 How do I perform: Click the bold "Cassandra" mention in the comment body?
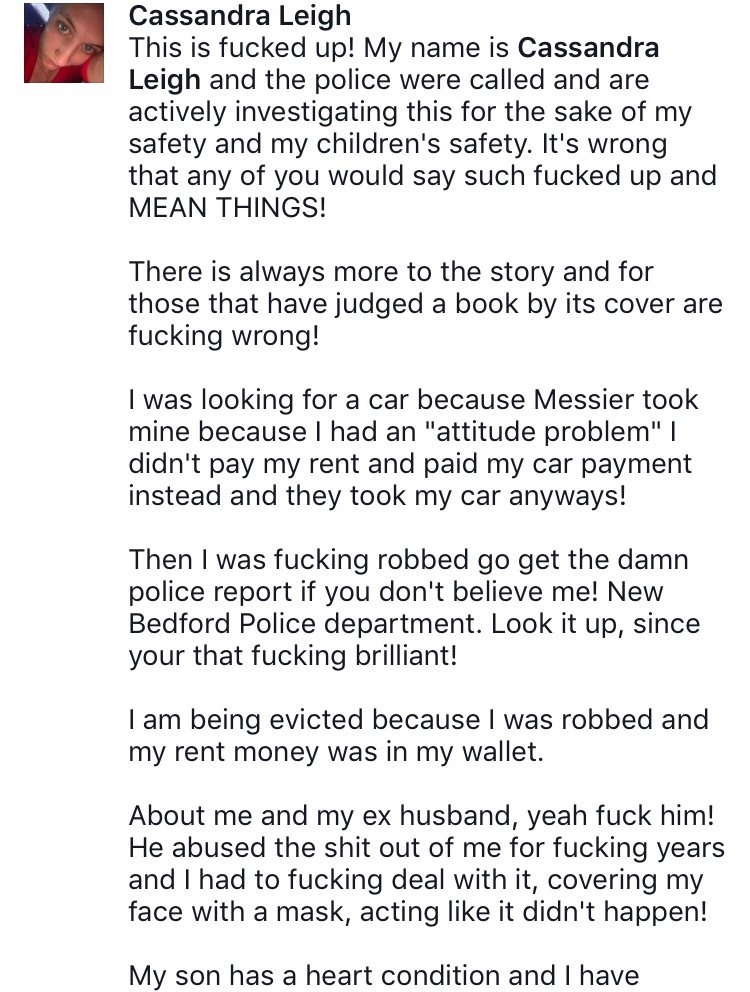589,47
